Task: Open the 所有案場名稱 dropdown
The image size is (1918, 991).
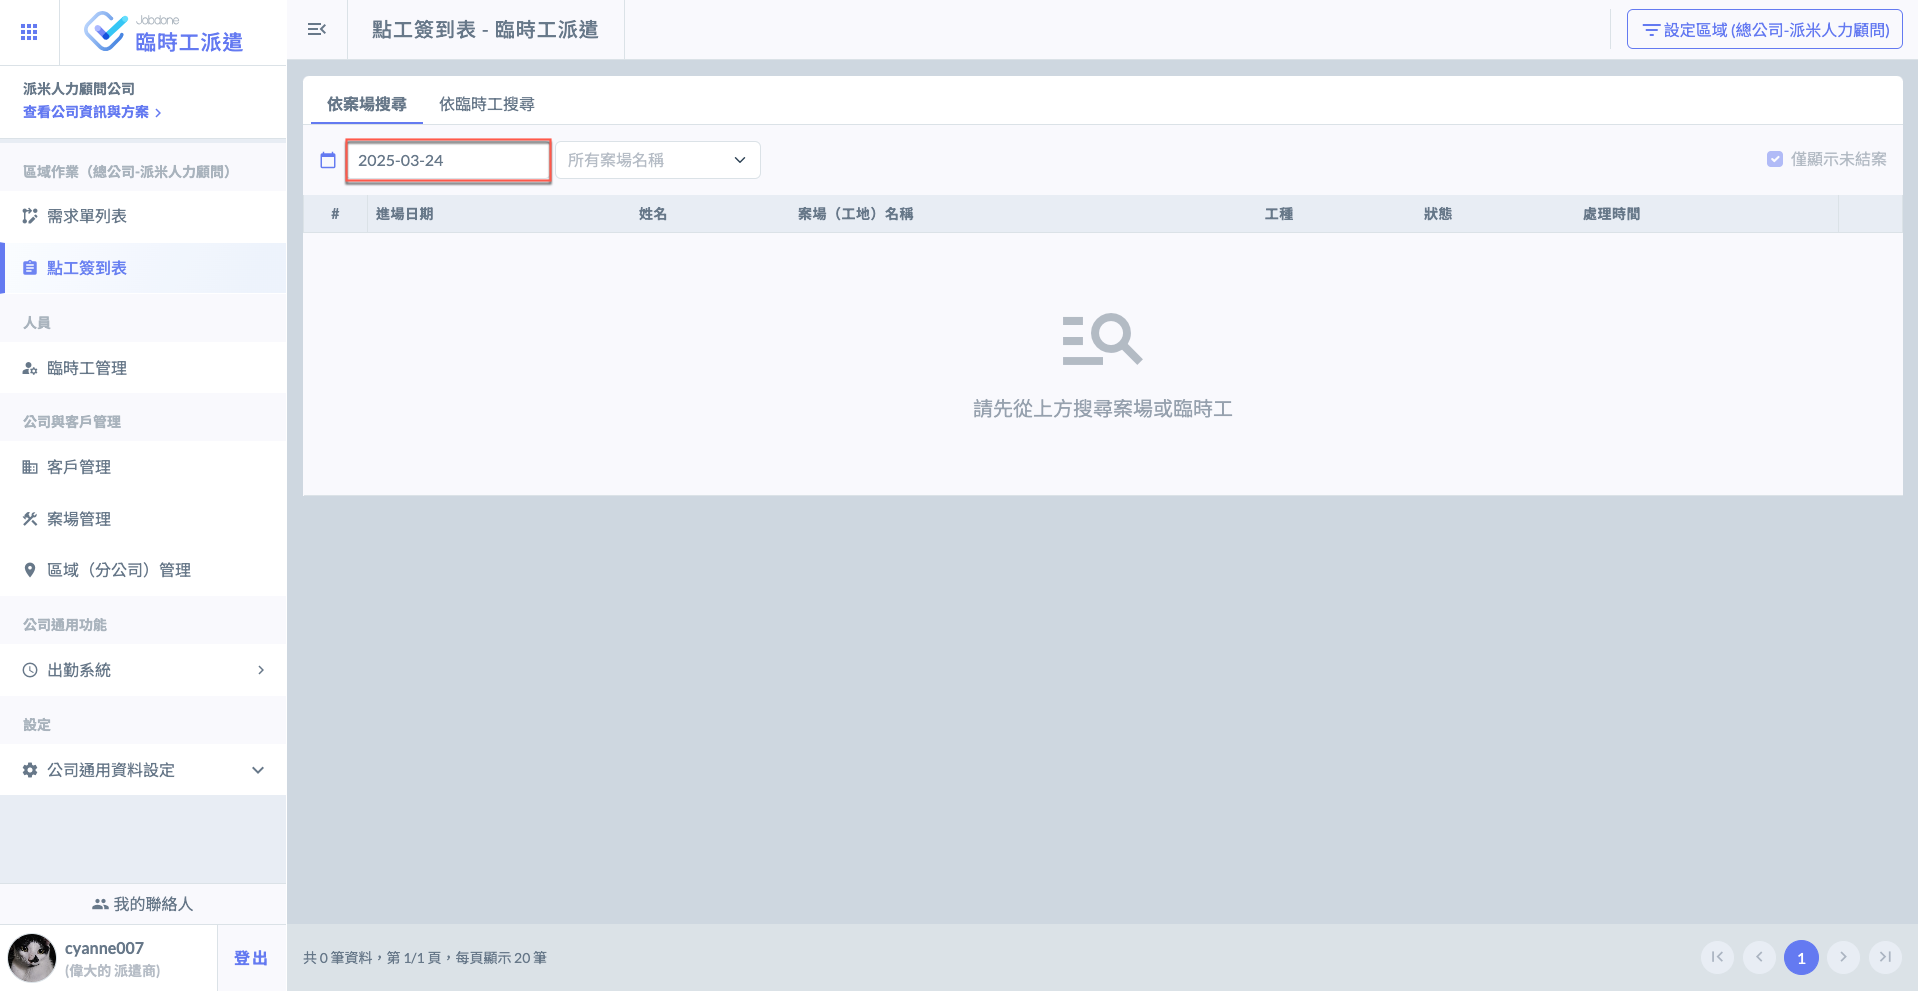Action: tap(658, 160)
